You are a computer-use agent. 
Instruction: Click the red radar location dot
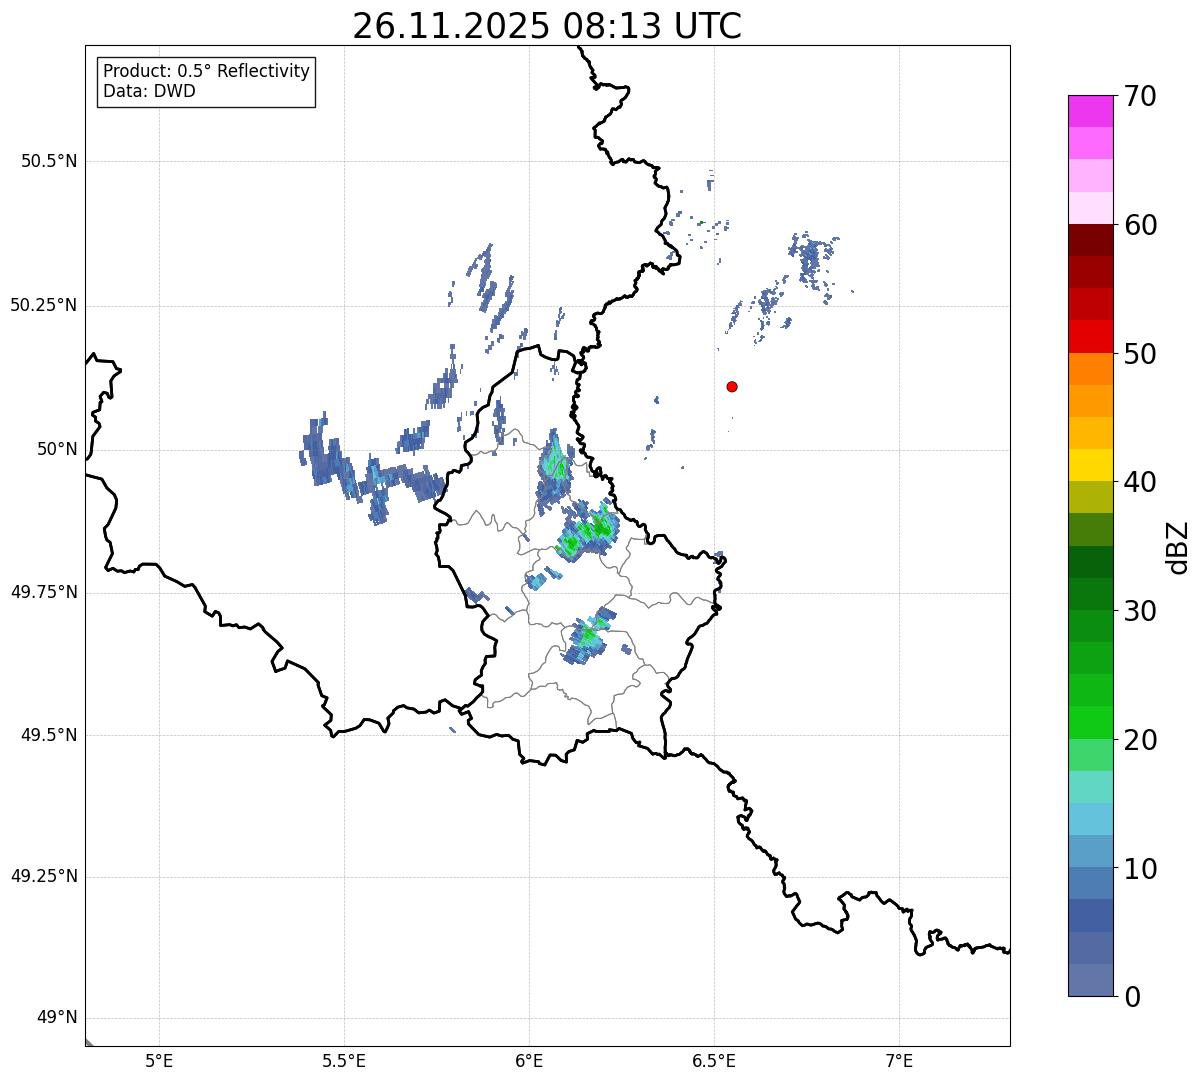click(732, 386)
